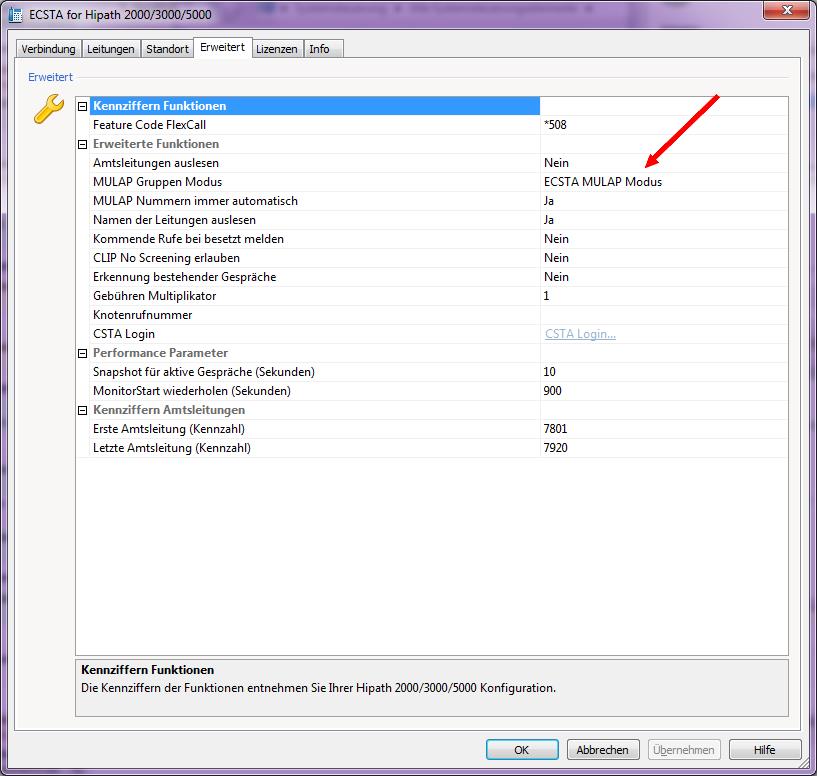Open the CSTA Login link
This screenshot has height=776, width=817.
[x=580, y=334]
